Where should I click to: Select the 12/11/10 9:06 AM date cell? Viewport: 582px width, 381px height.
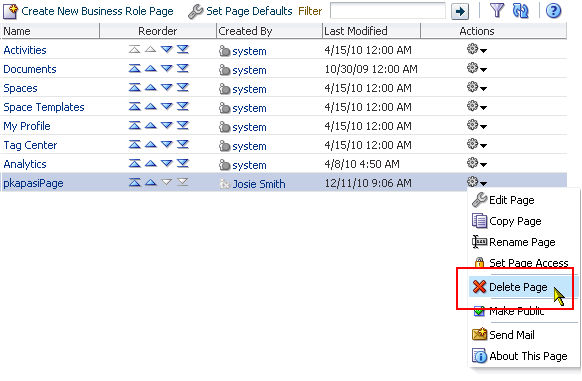(368, 183)
